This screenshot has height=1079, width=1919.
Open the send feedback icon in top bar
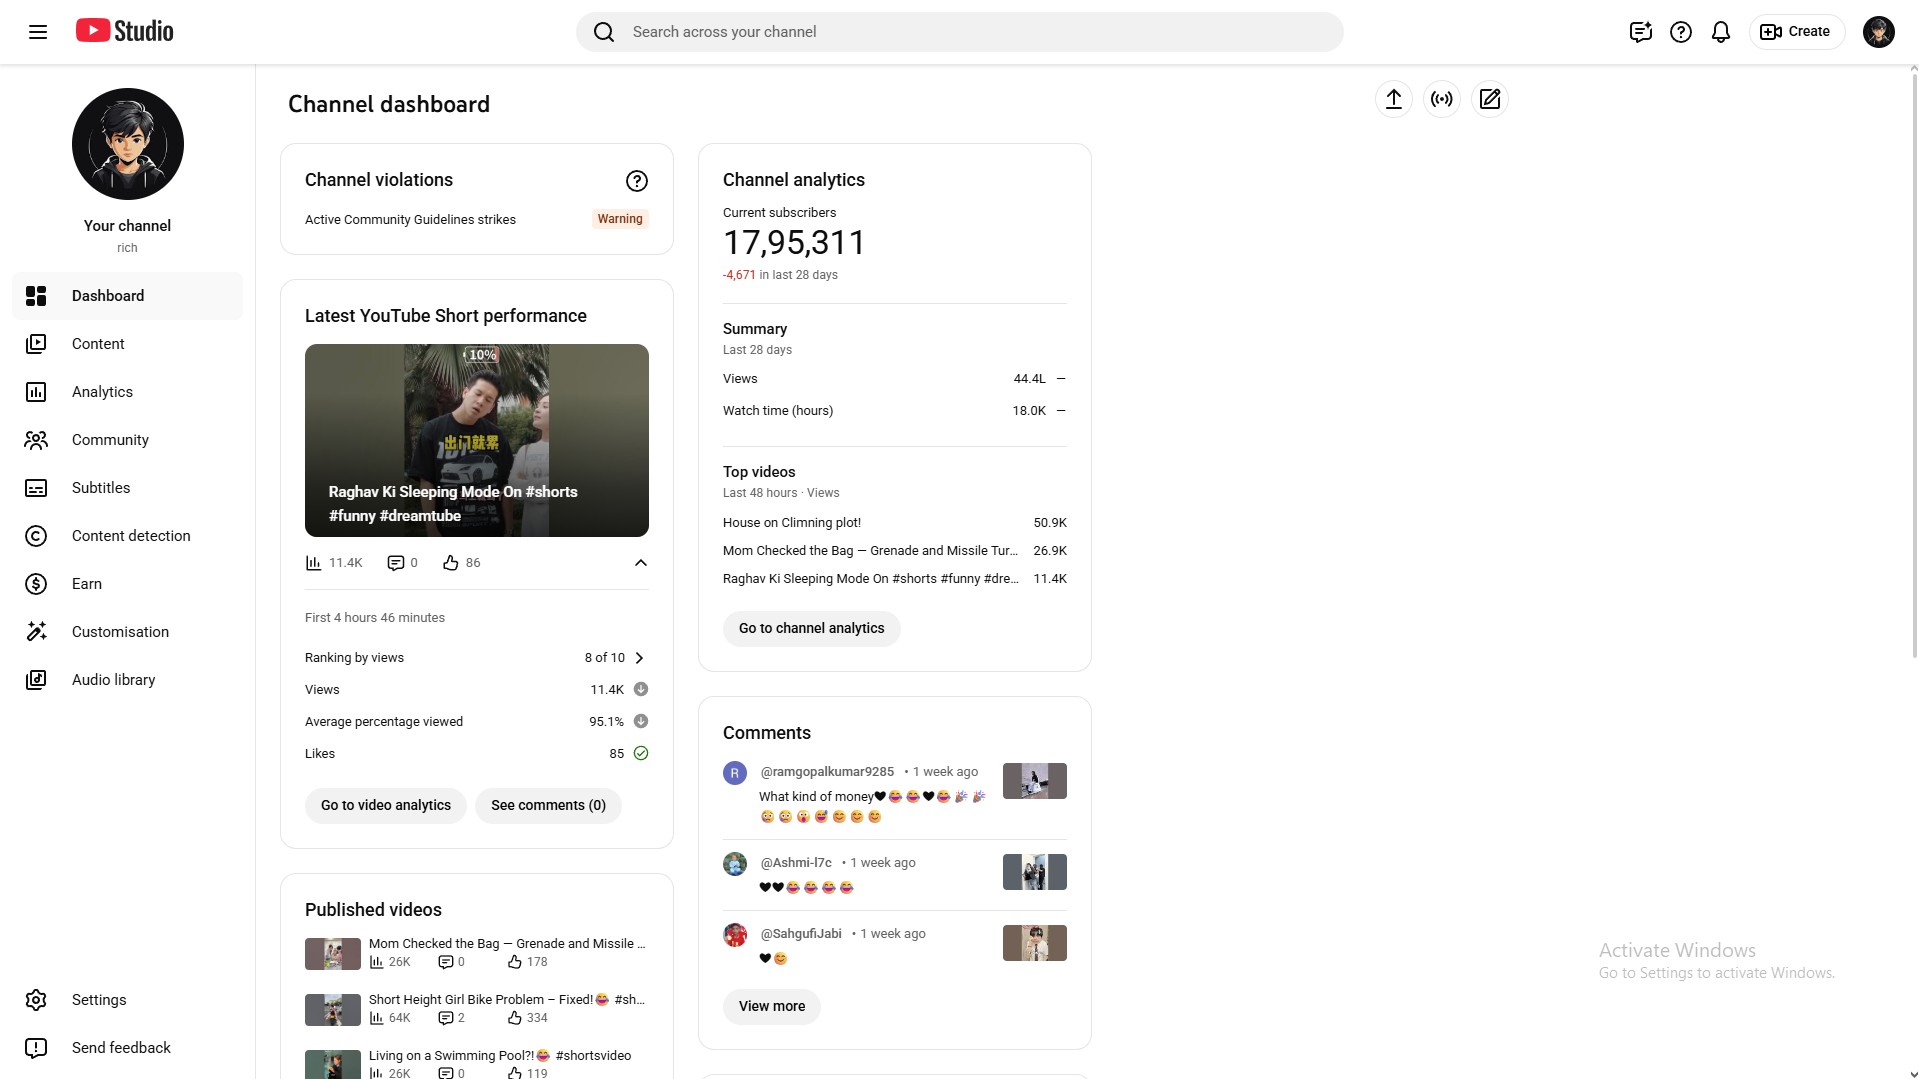tap(1640, 31)
